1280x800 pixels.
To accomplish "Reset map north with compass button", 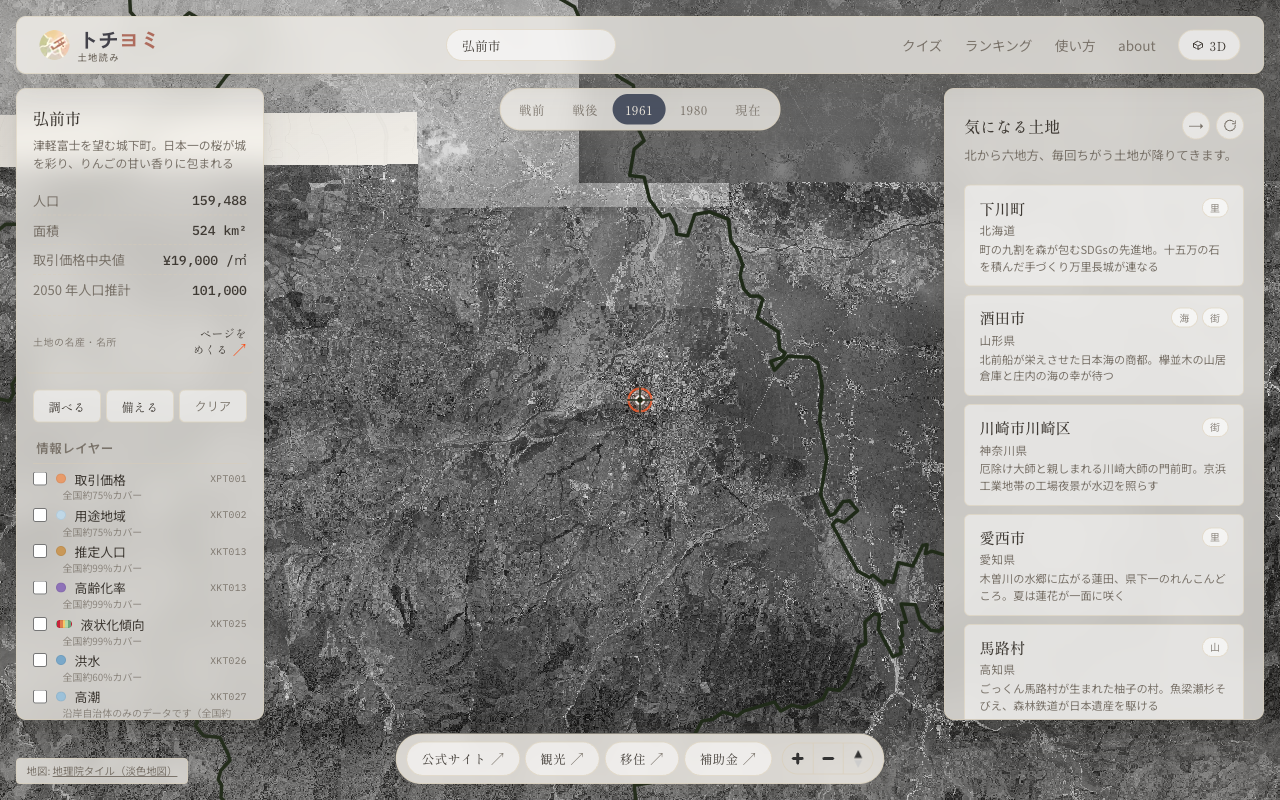I will 857,759.
